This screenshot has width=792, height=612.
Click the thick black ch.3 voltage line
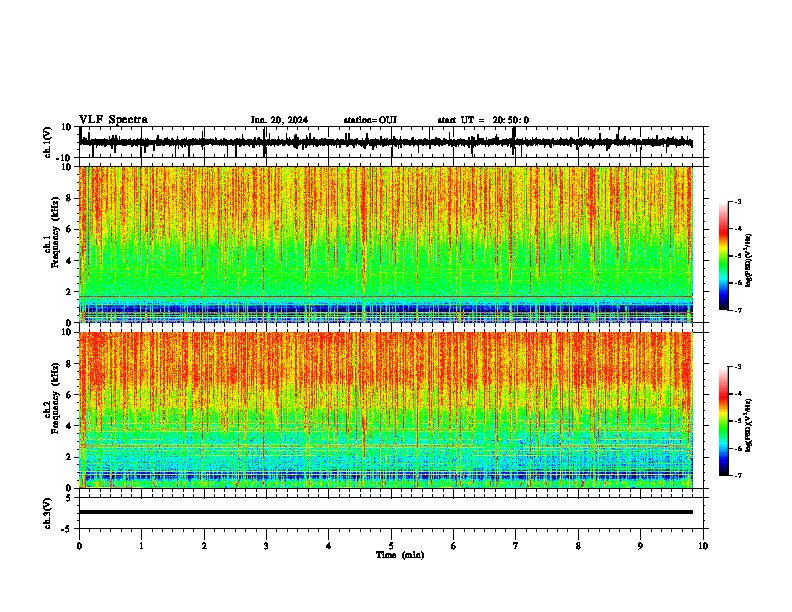coord(386,512)
